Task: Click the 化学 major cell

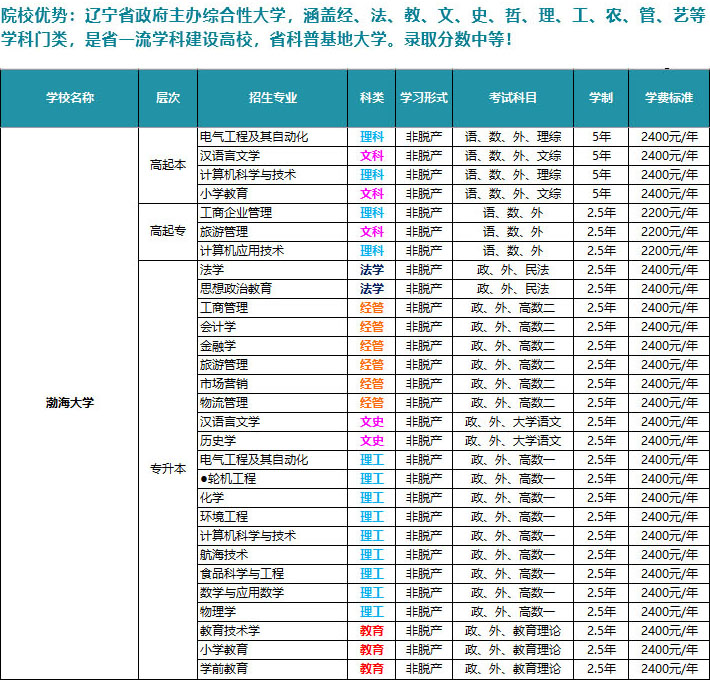Action: (x=273, y=498)
